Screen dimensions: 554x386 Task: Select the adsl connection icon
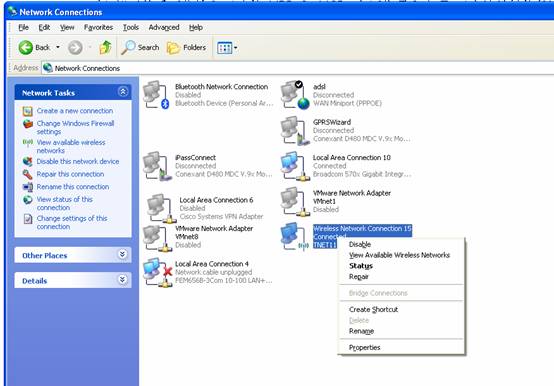[295, 95]
